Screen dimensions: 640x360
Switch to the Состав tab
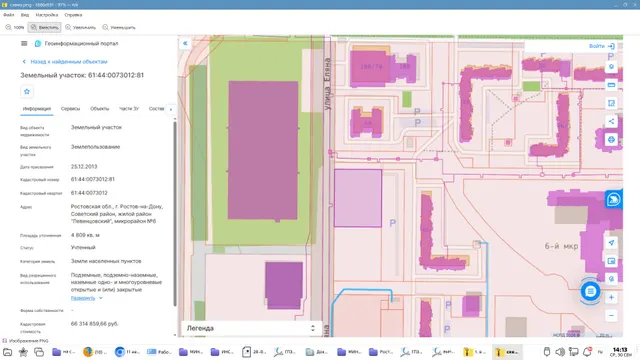[156, 109]
